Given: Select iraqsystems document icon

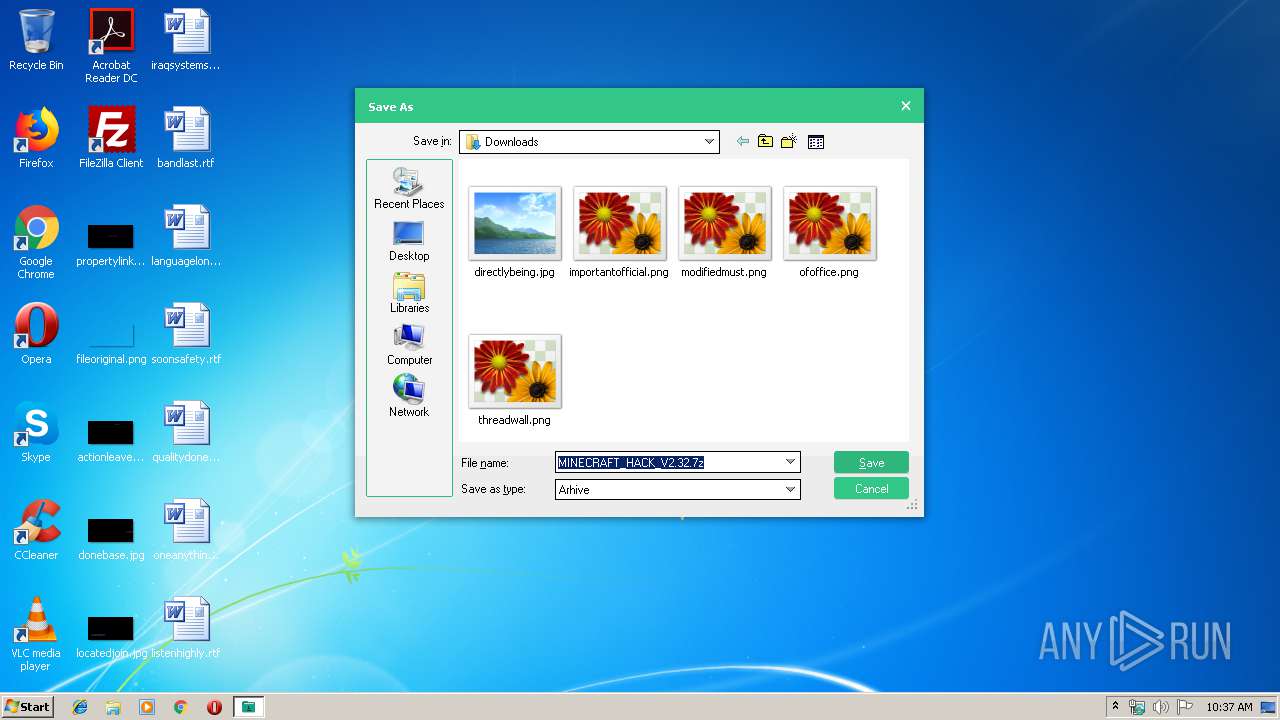Looking at the screenshot, I should point(186,41).
